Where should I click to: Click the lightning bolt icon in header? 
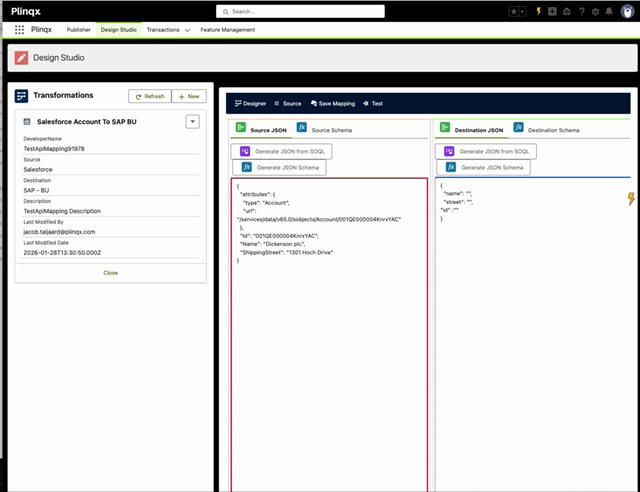[538, 11]
